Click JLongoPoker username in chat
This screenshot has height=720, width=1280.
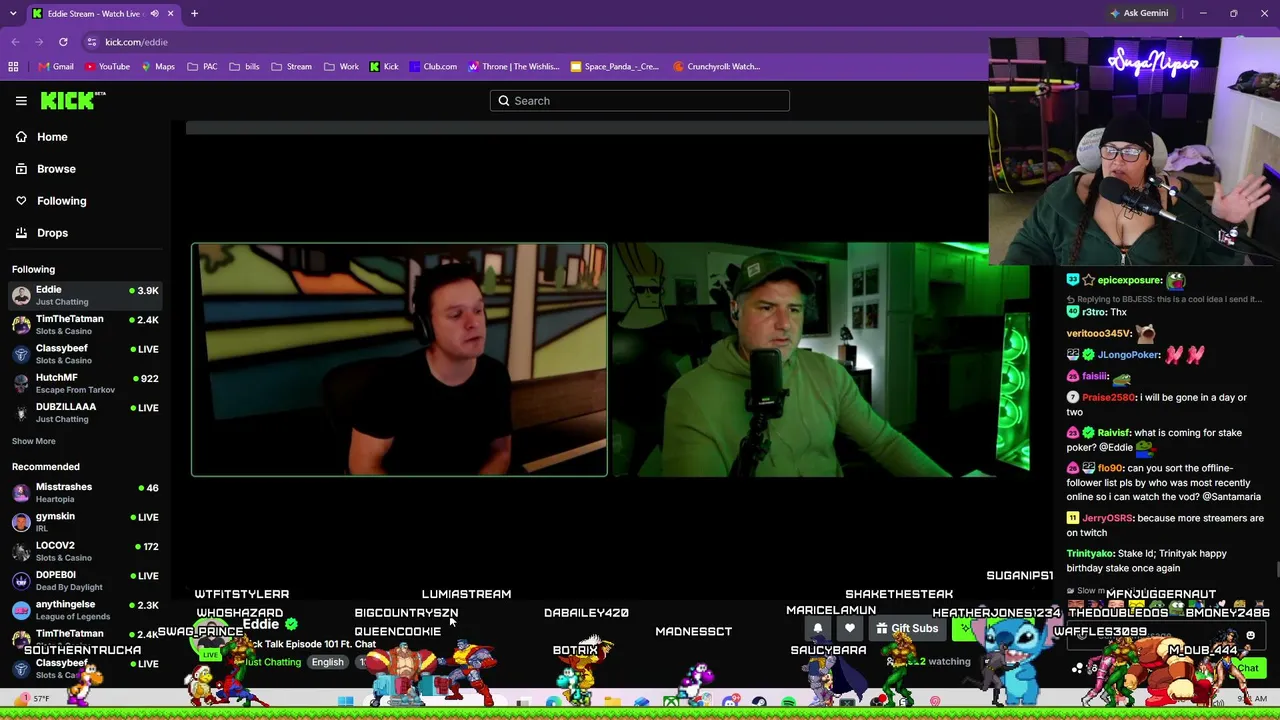pos(1129,355)
